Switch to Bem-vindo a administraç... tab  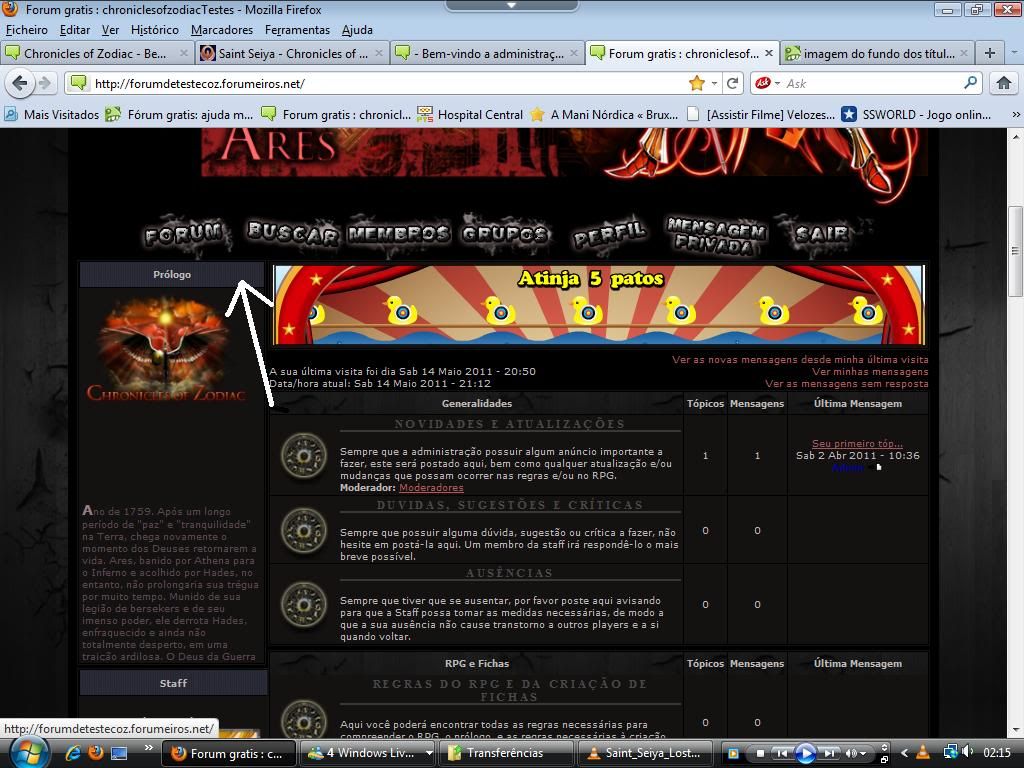(x=488, y=54)
